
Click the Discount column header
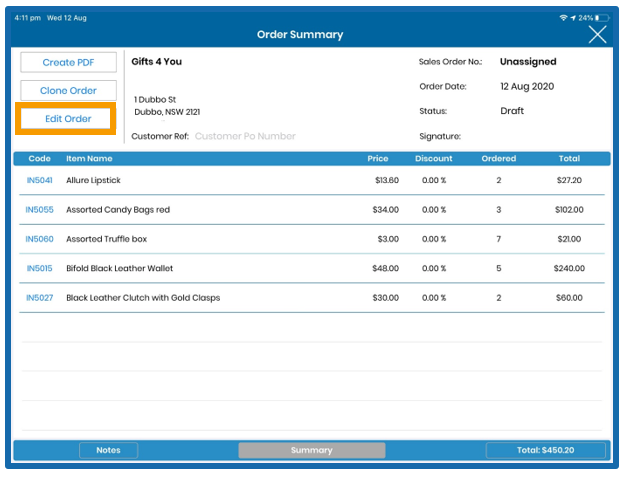tap(433, 159)
